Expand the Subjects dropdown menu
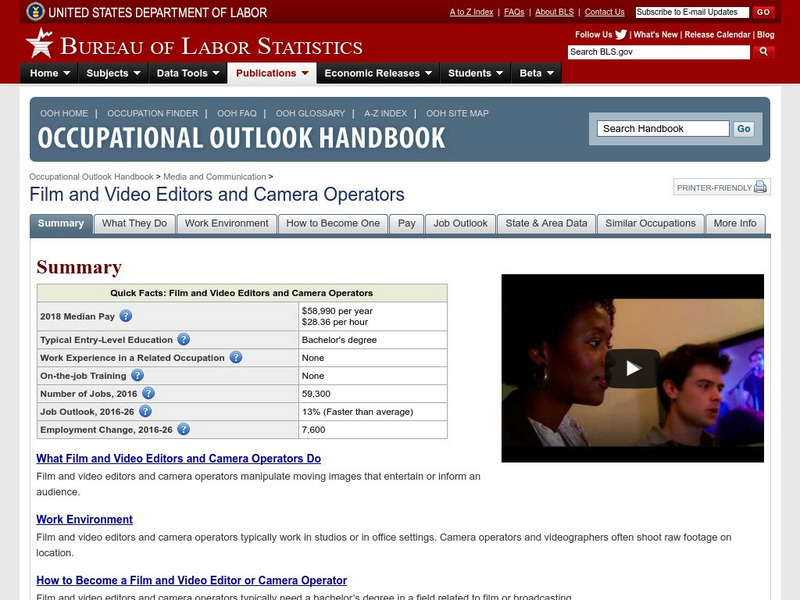 click(x=113, y=73)
